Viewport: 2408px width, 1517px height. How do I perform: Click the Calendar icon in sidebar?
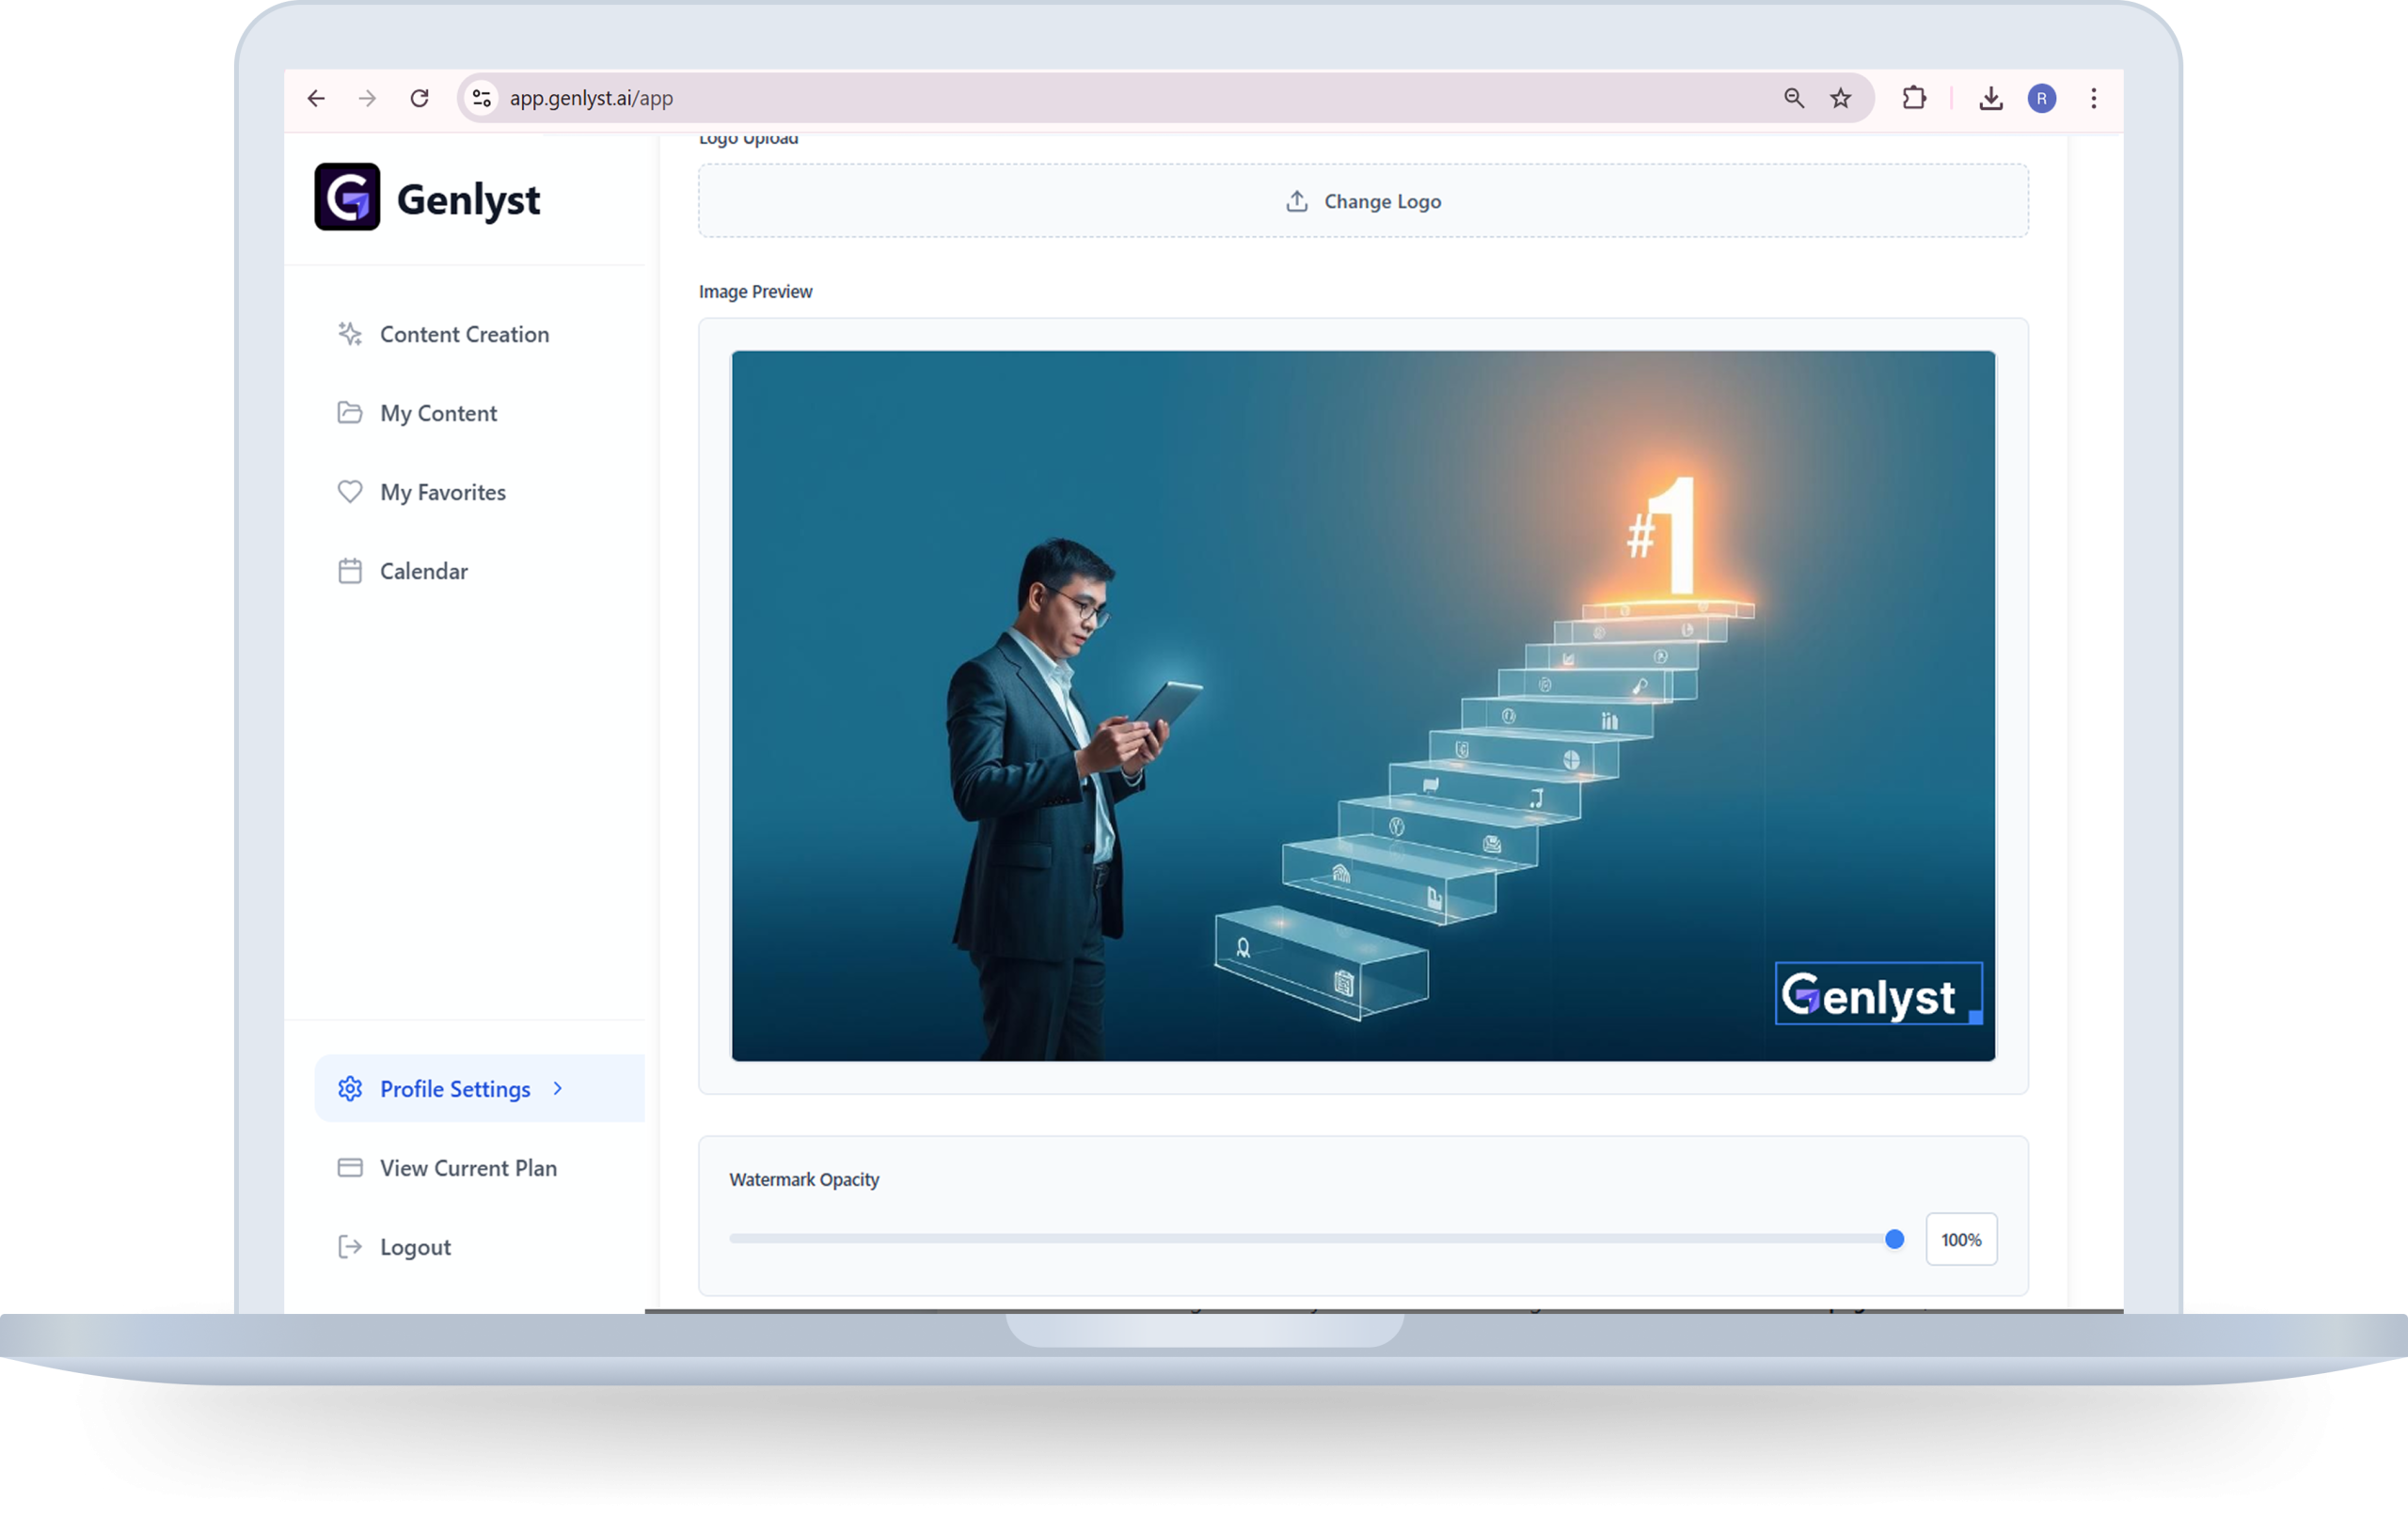(x=349, y=571)
